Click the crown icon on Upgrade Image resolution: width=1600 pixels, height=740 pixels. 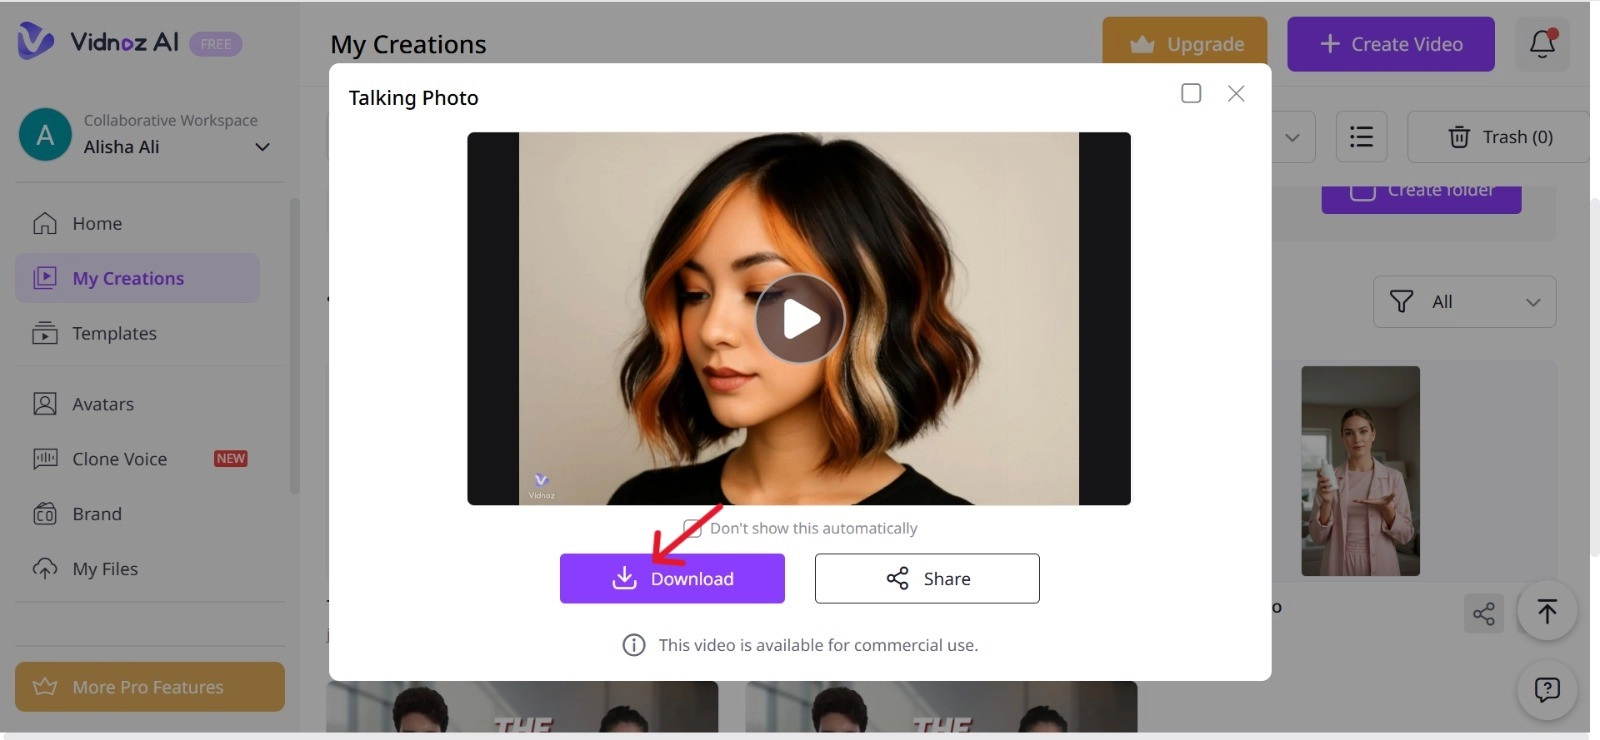(x=1142, y=44)
